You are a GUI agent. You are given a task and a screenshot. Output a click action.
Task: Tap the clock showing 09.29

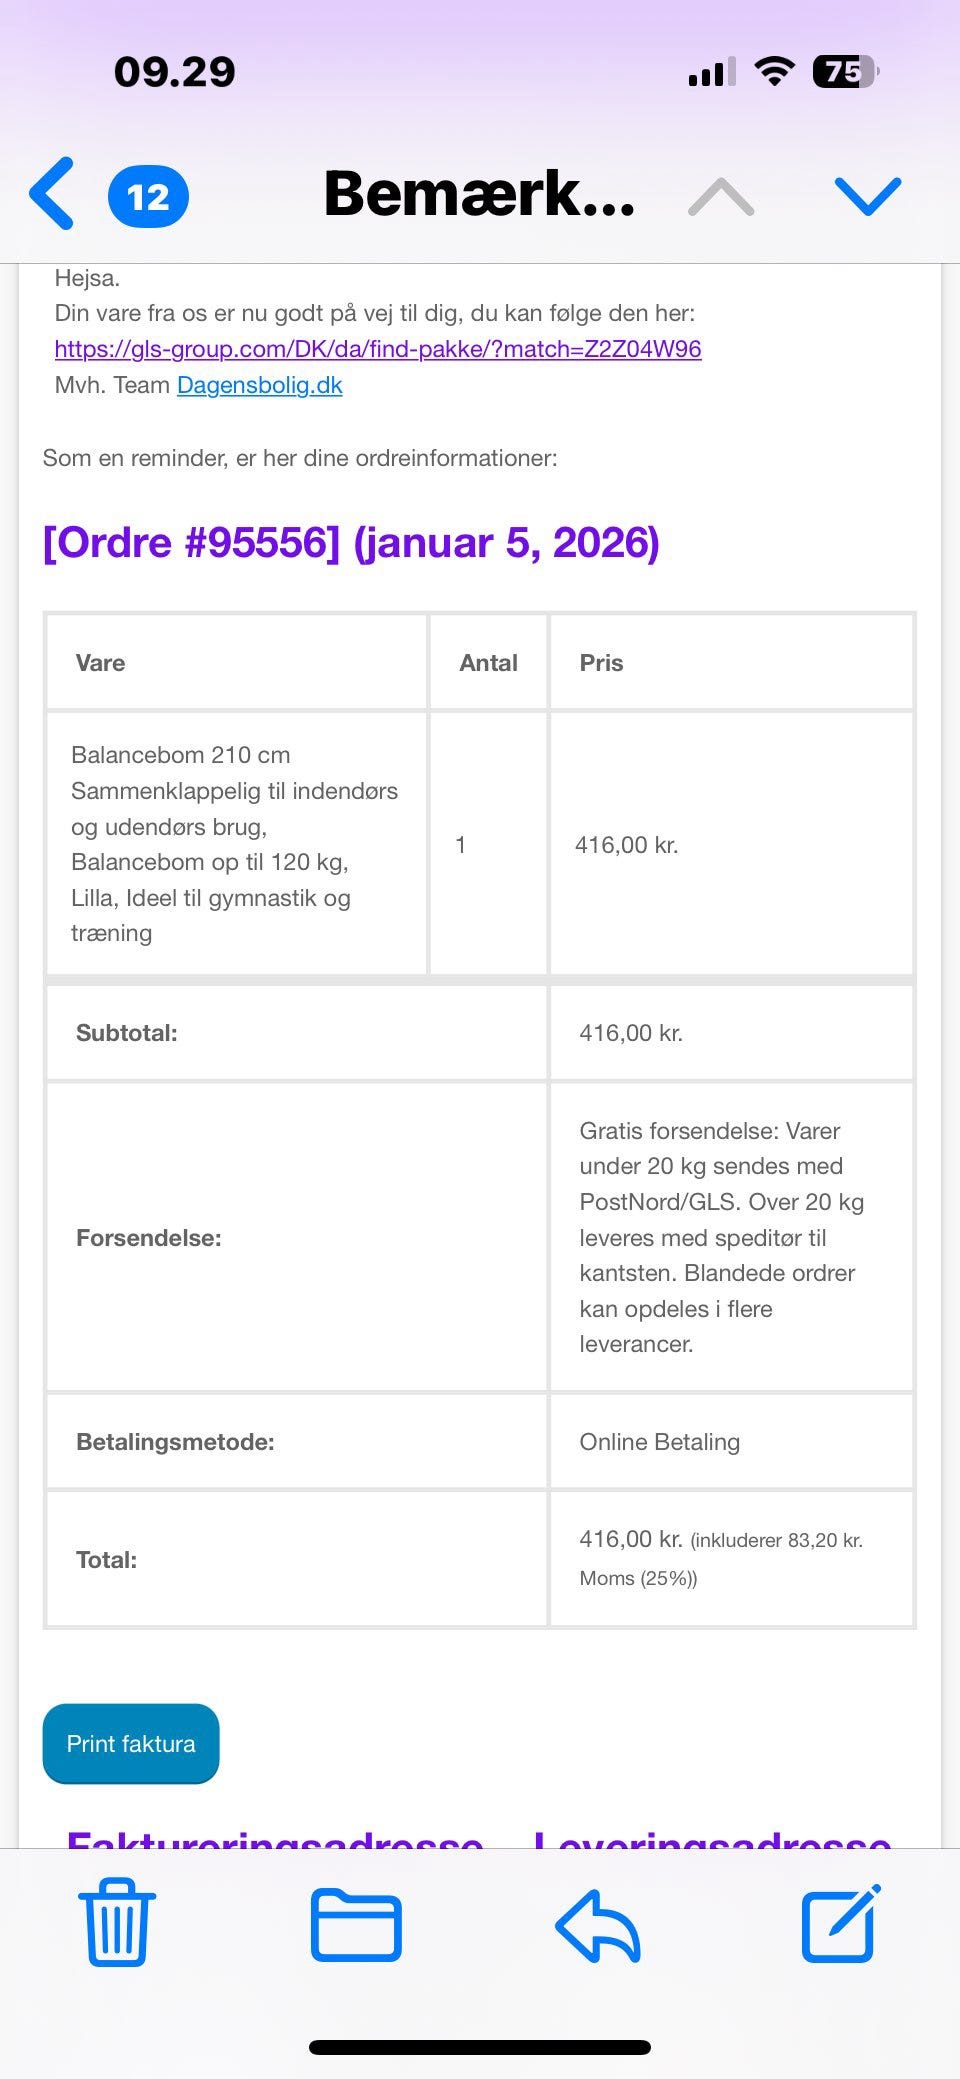176,70
